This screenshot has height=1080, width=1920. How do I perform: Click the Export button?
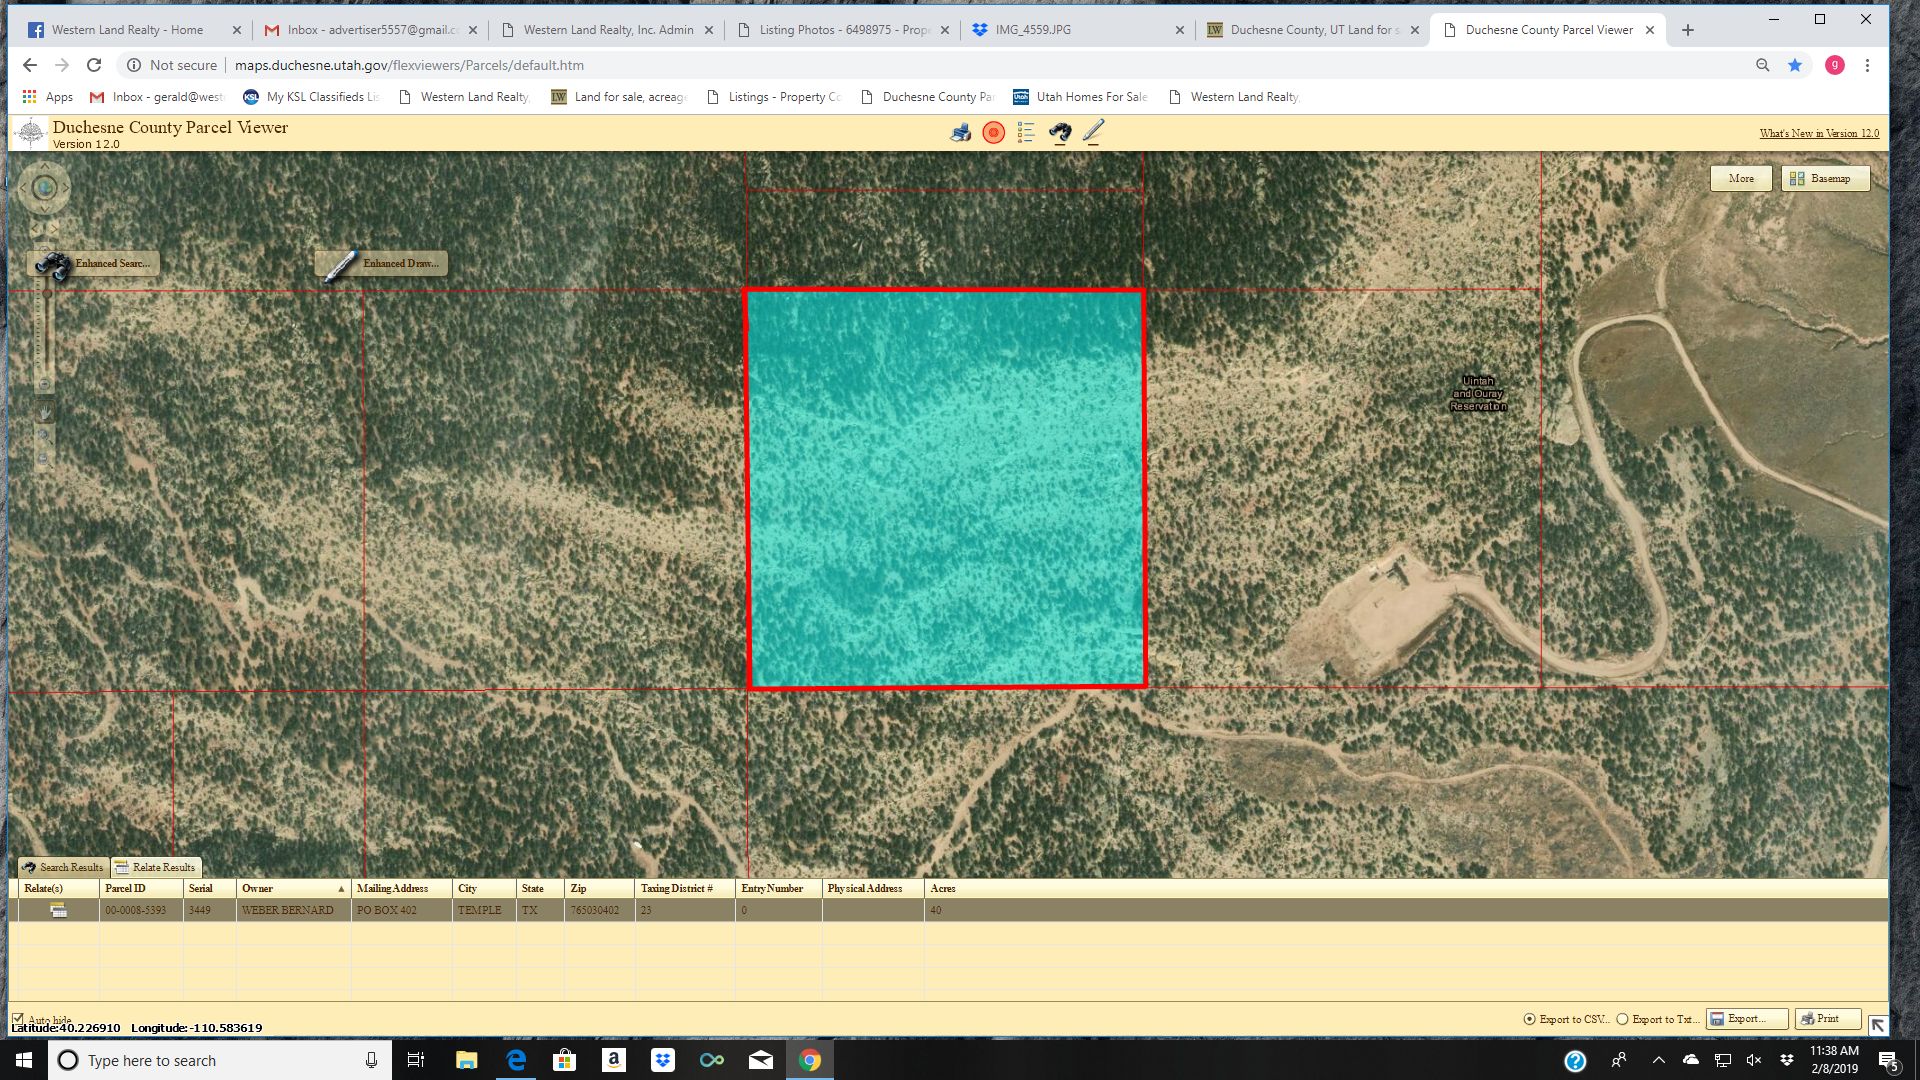click(x=1746, y=1018)
